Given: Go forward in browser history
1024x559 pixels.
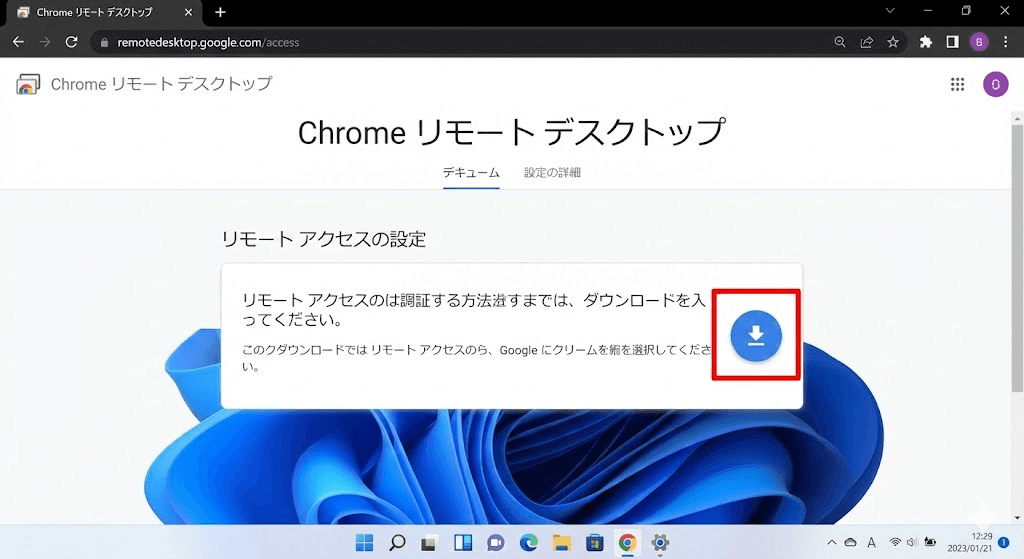Looking at the screenshot, I should (44, 42).
